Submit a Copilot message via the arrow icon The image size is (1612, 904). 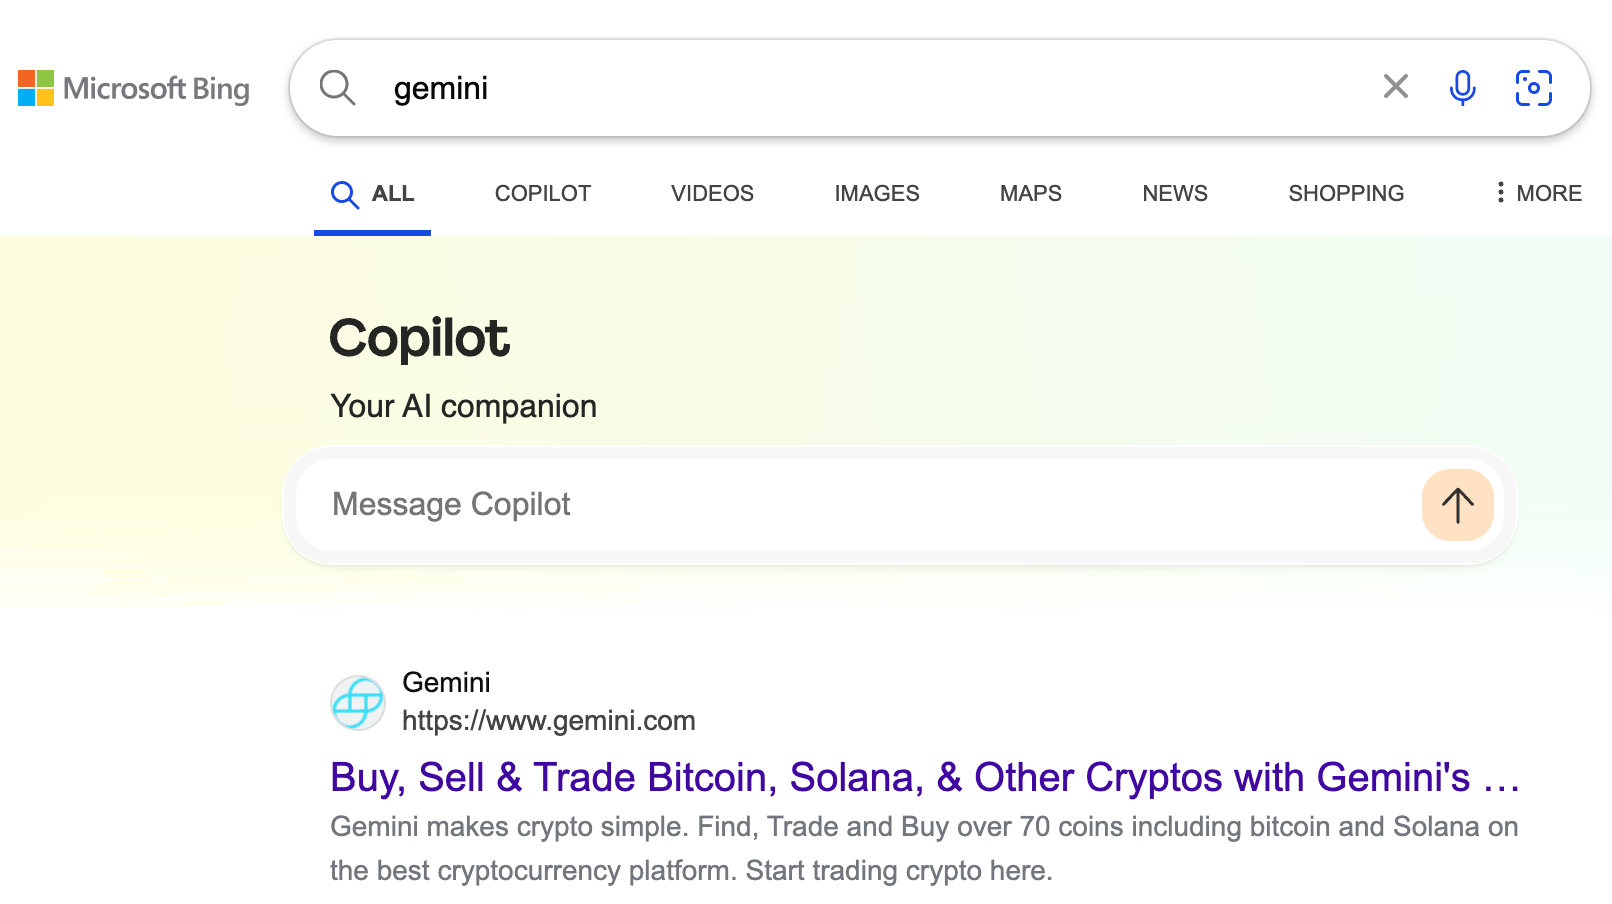click(x=1456, y=505)
